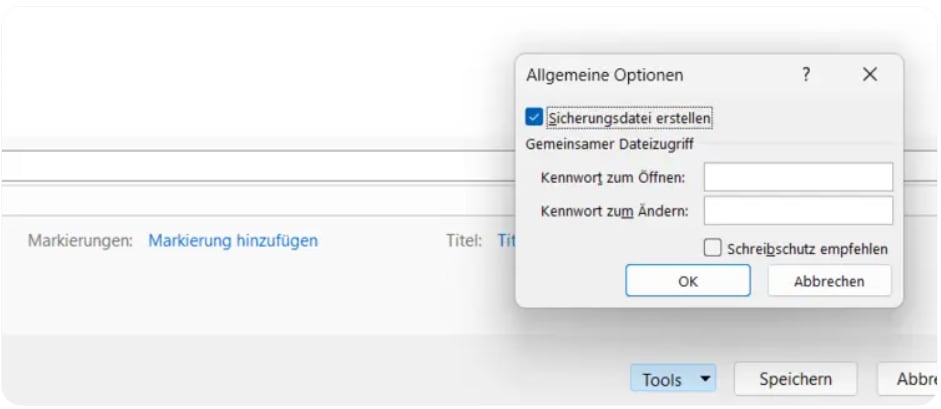Open the Tools dropdown menu
The image size is (941, 409).
(662, 380)
